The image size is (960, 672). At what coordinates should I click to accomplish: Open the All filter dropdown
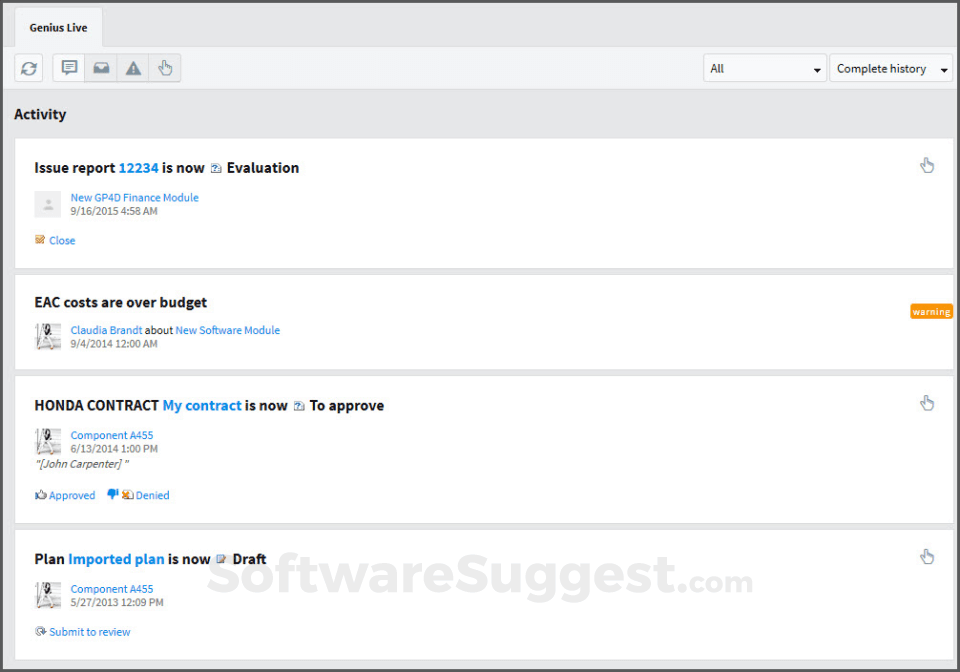tap(763, 68)
